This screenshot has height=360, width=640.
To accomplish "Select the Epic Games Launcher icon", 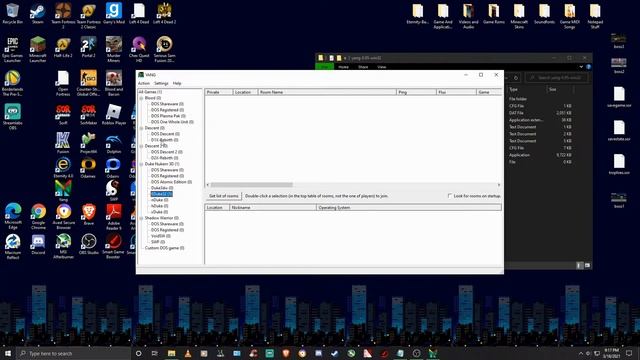I will pyautogui.click(x=13, y=50).
